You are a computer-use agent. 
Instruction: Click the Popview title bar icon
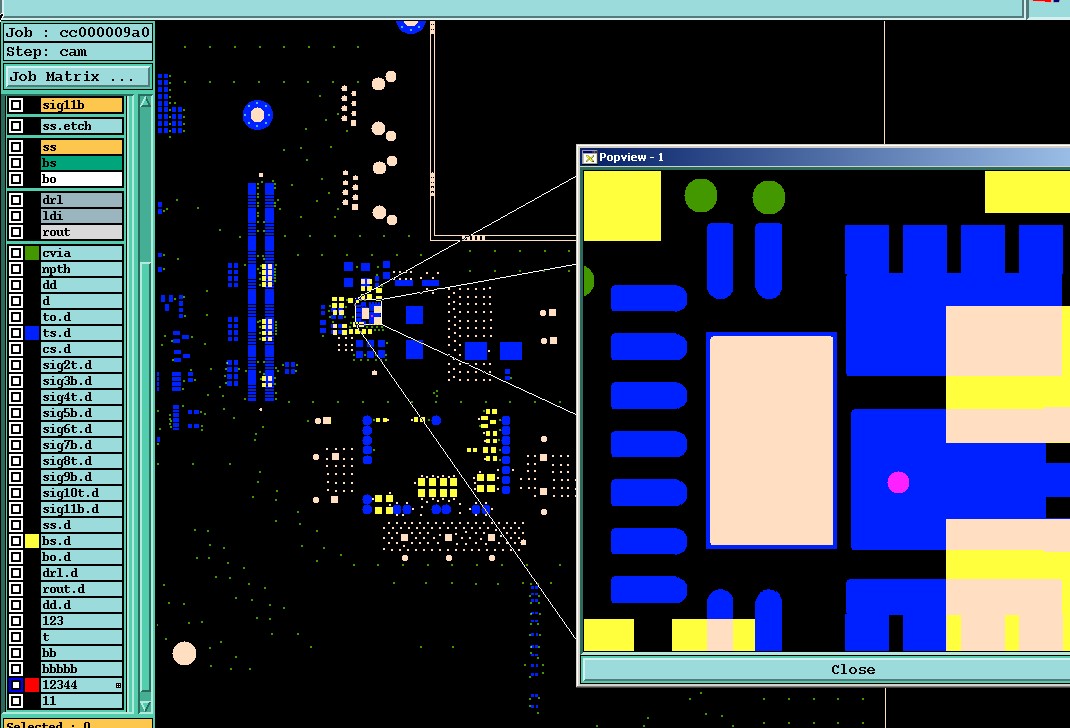[590, 158]
